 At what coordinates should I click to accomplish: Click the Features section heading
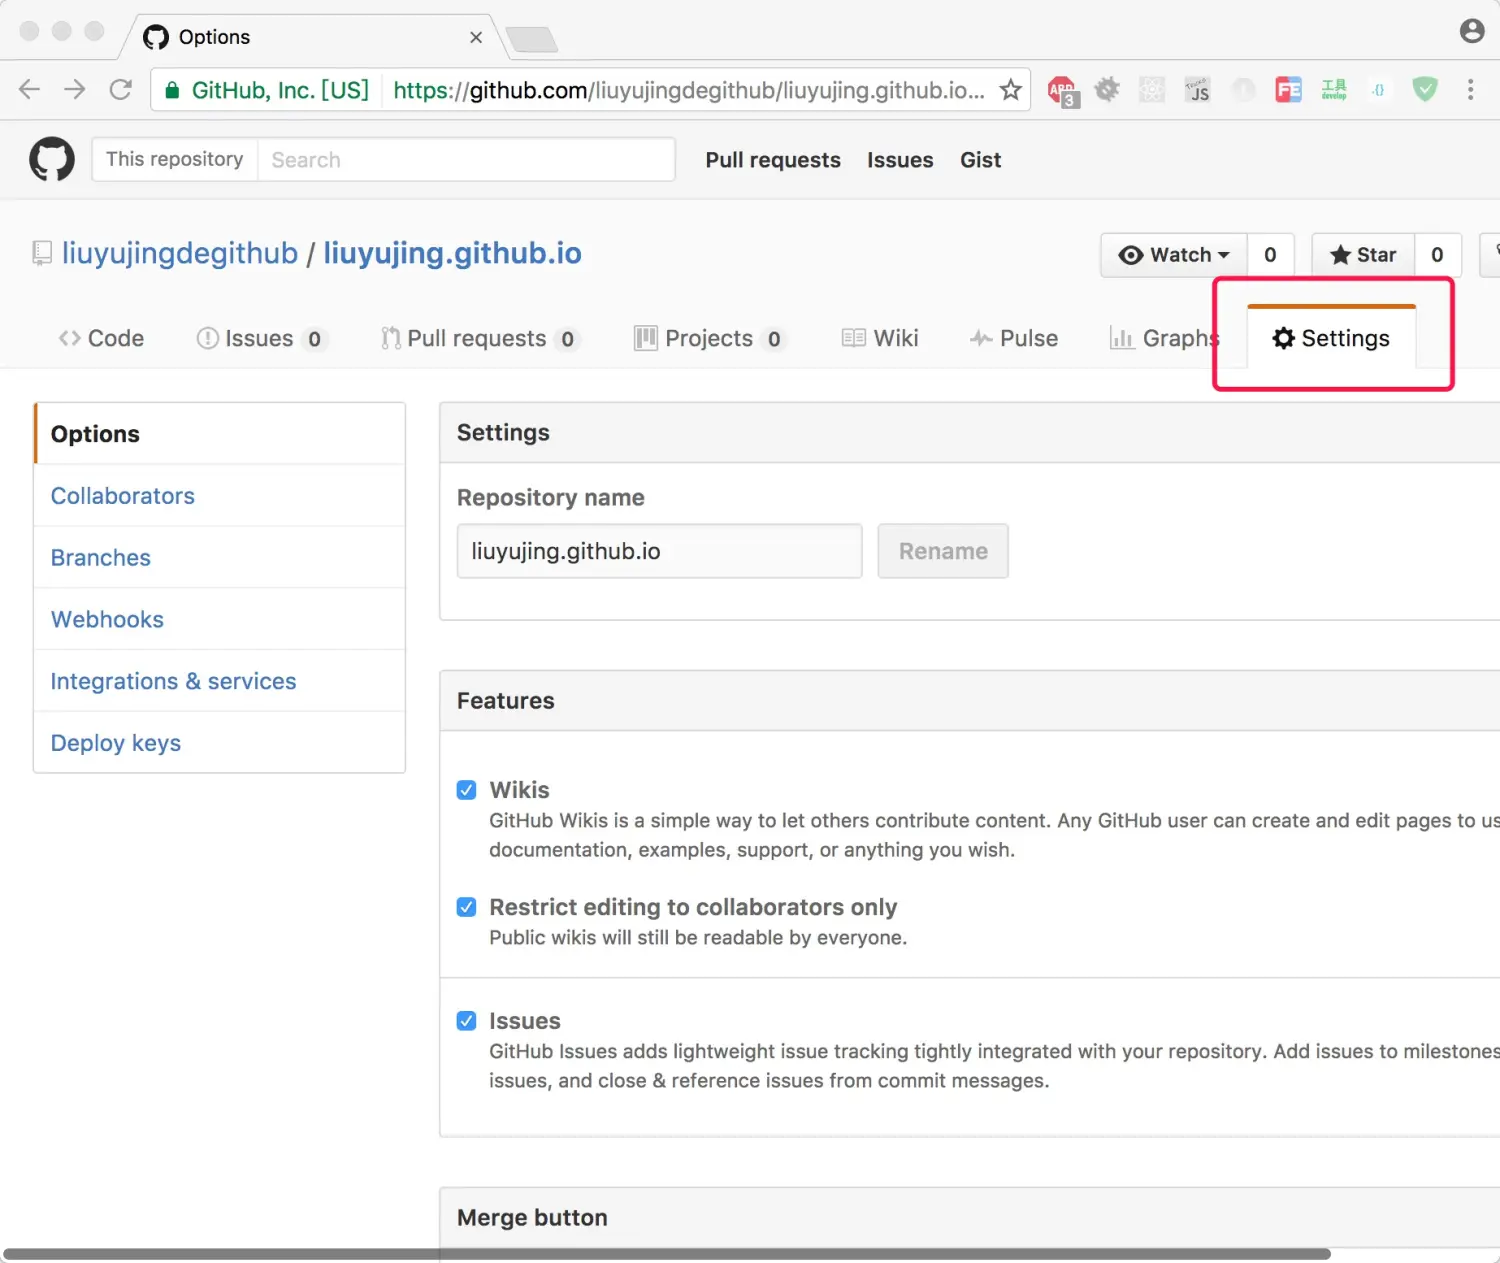(x=505, y=701)
